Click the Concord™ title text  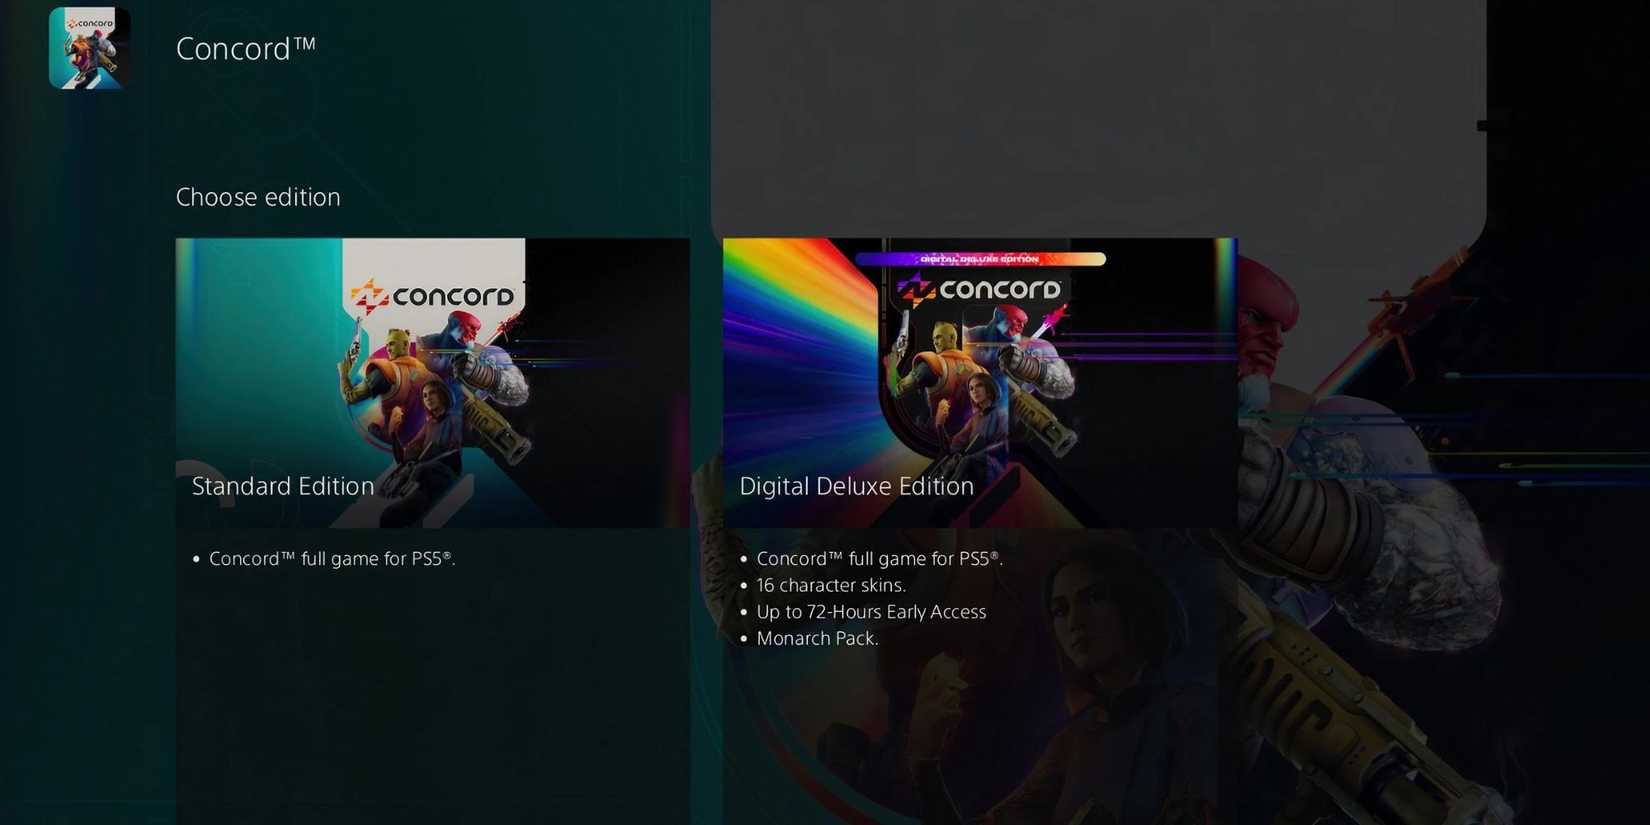(x=246, y=48)
